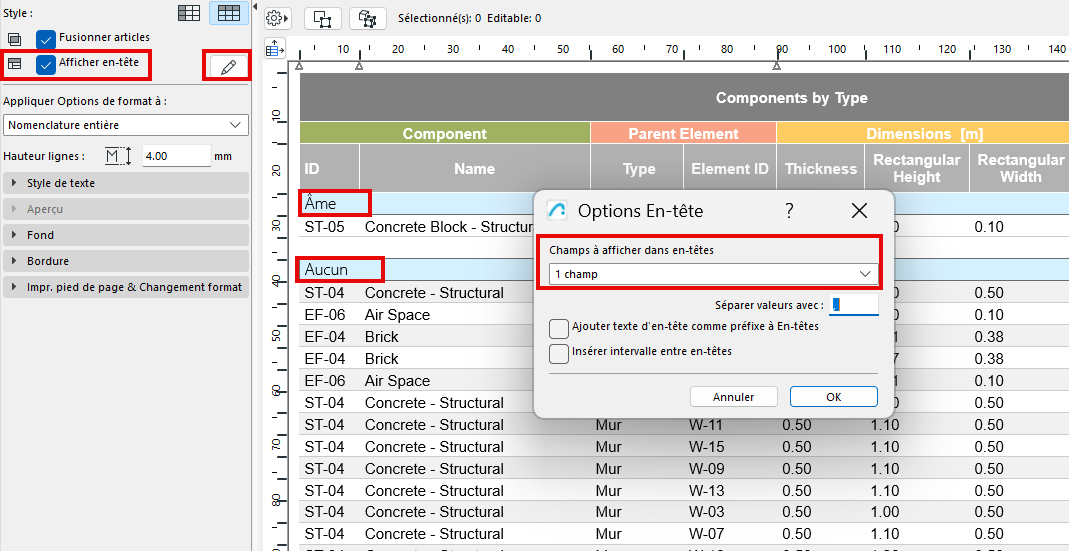Uncheck Fusionner articles checkbox
Screen dimensions: 1069x551
pyautogui.click(x=46, y=39)
